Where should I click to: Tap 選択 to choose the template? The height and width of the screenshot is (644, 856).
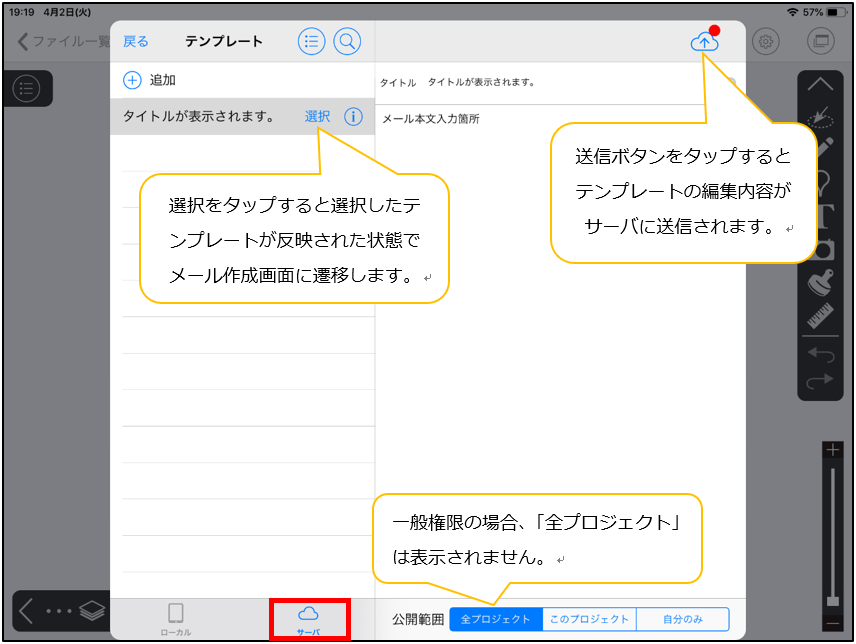tap(317, 117)
